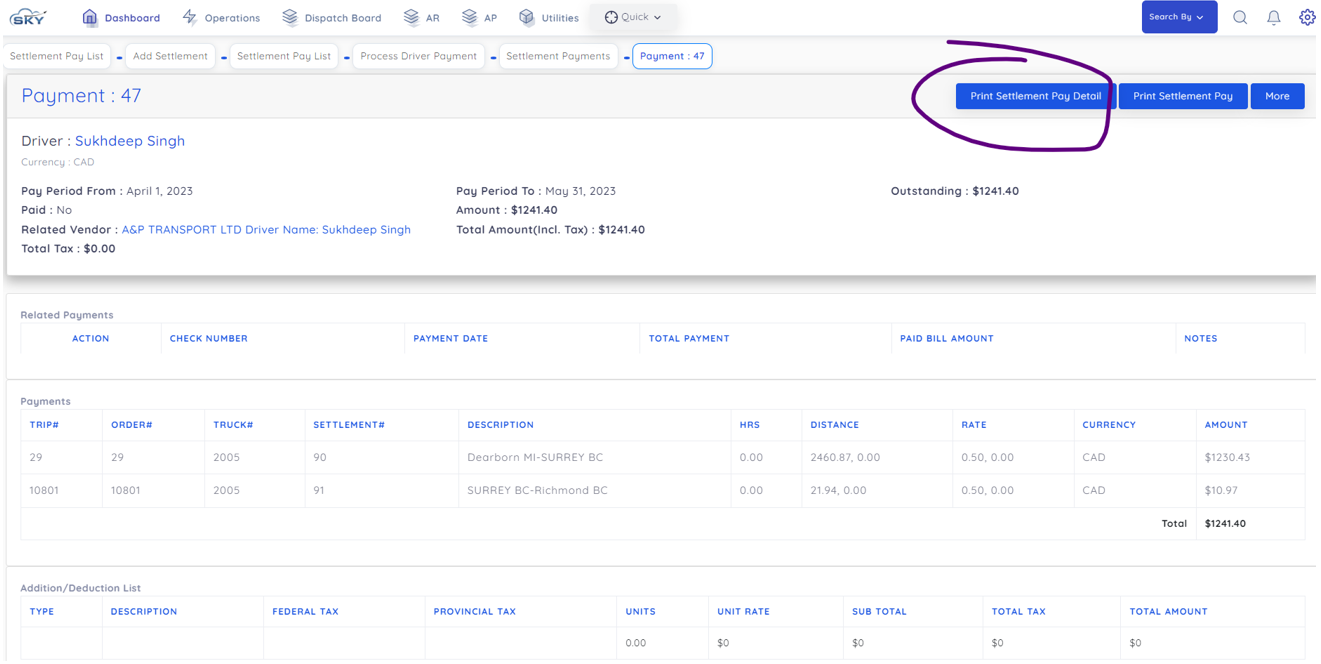Image resolution: width=1321 pixels, height=664 pixels.
Task: Go to the Add Settlement tab
Action: (170, 56)
